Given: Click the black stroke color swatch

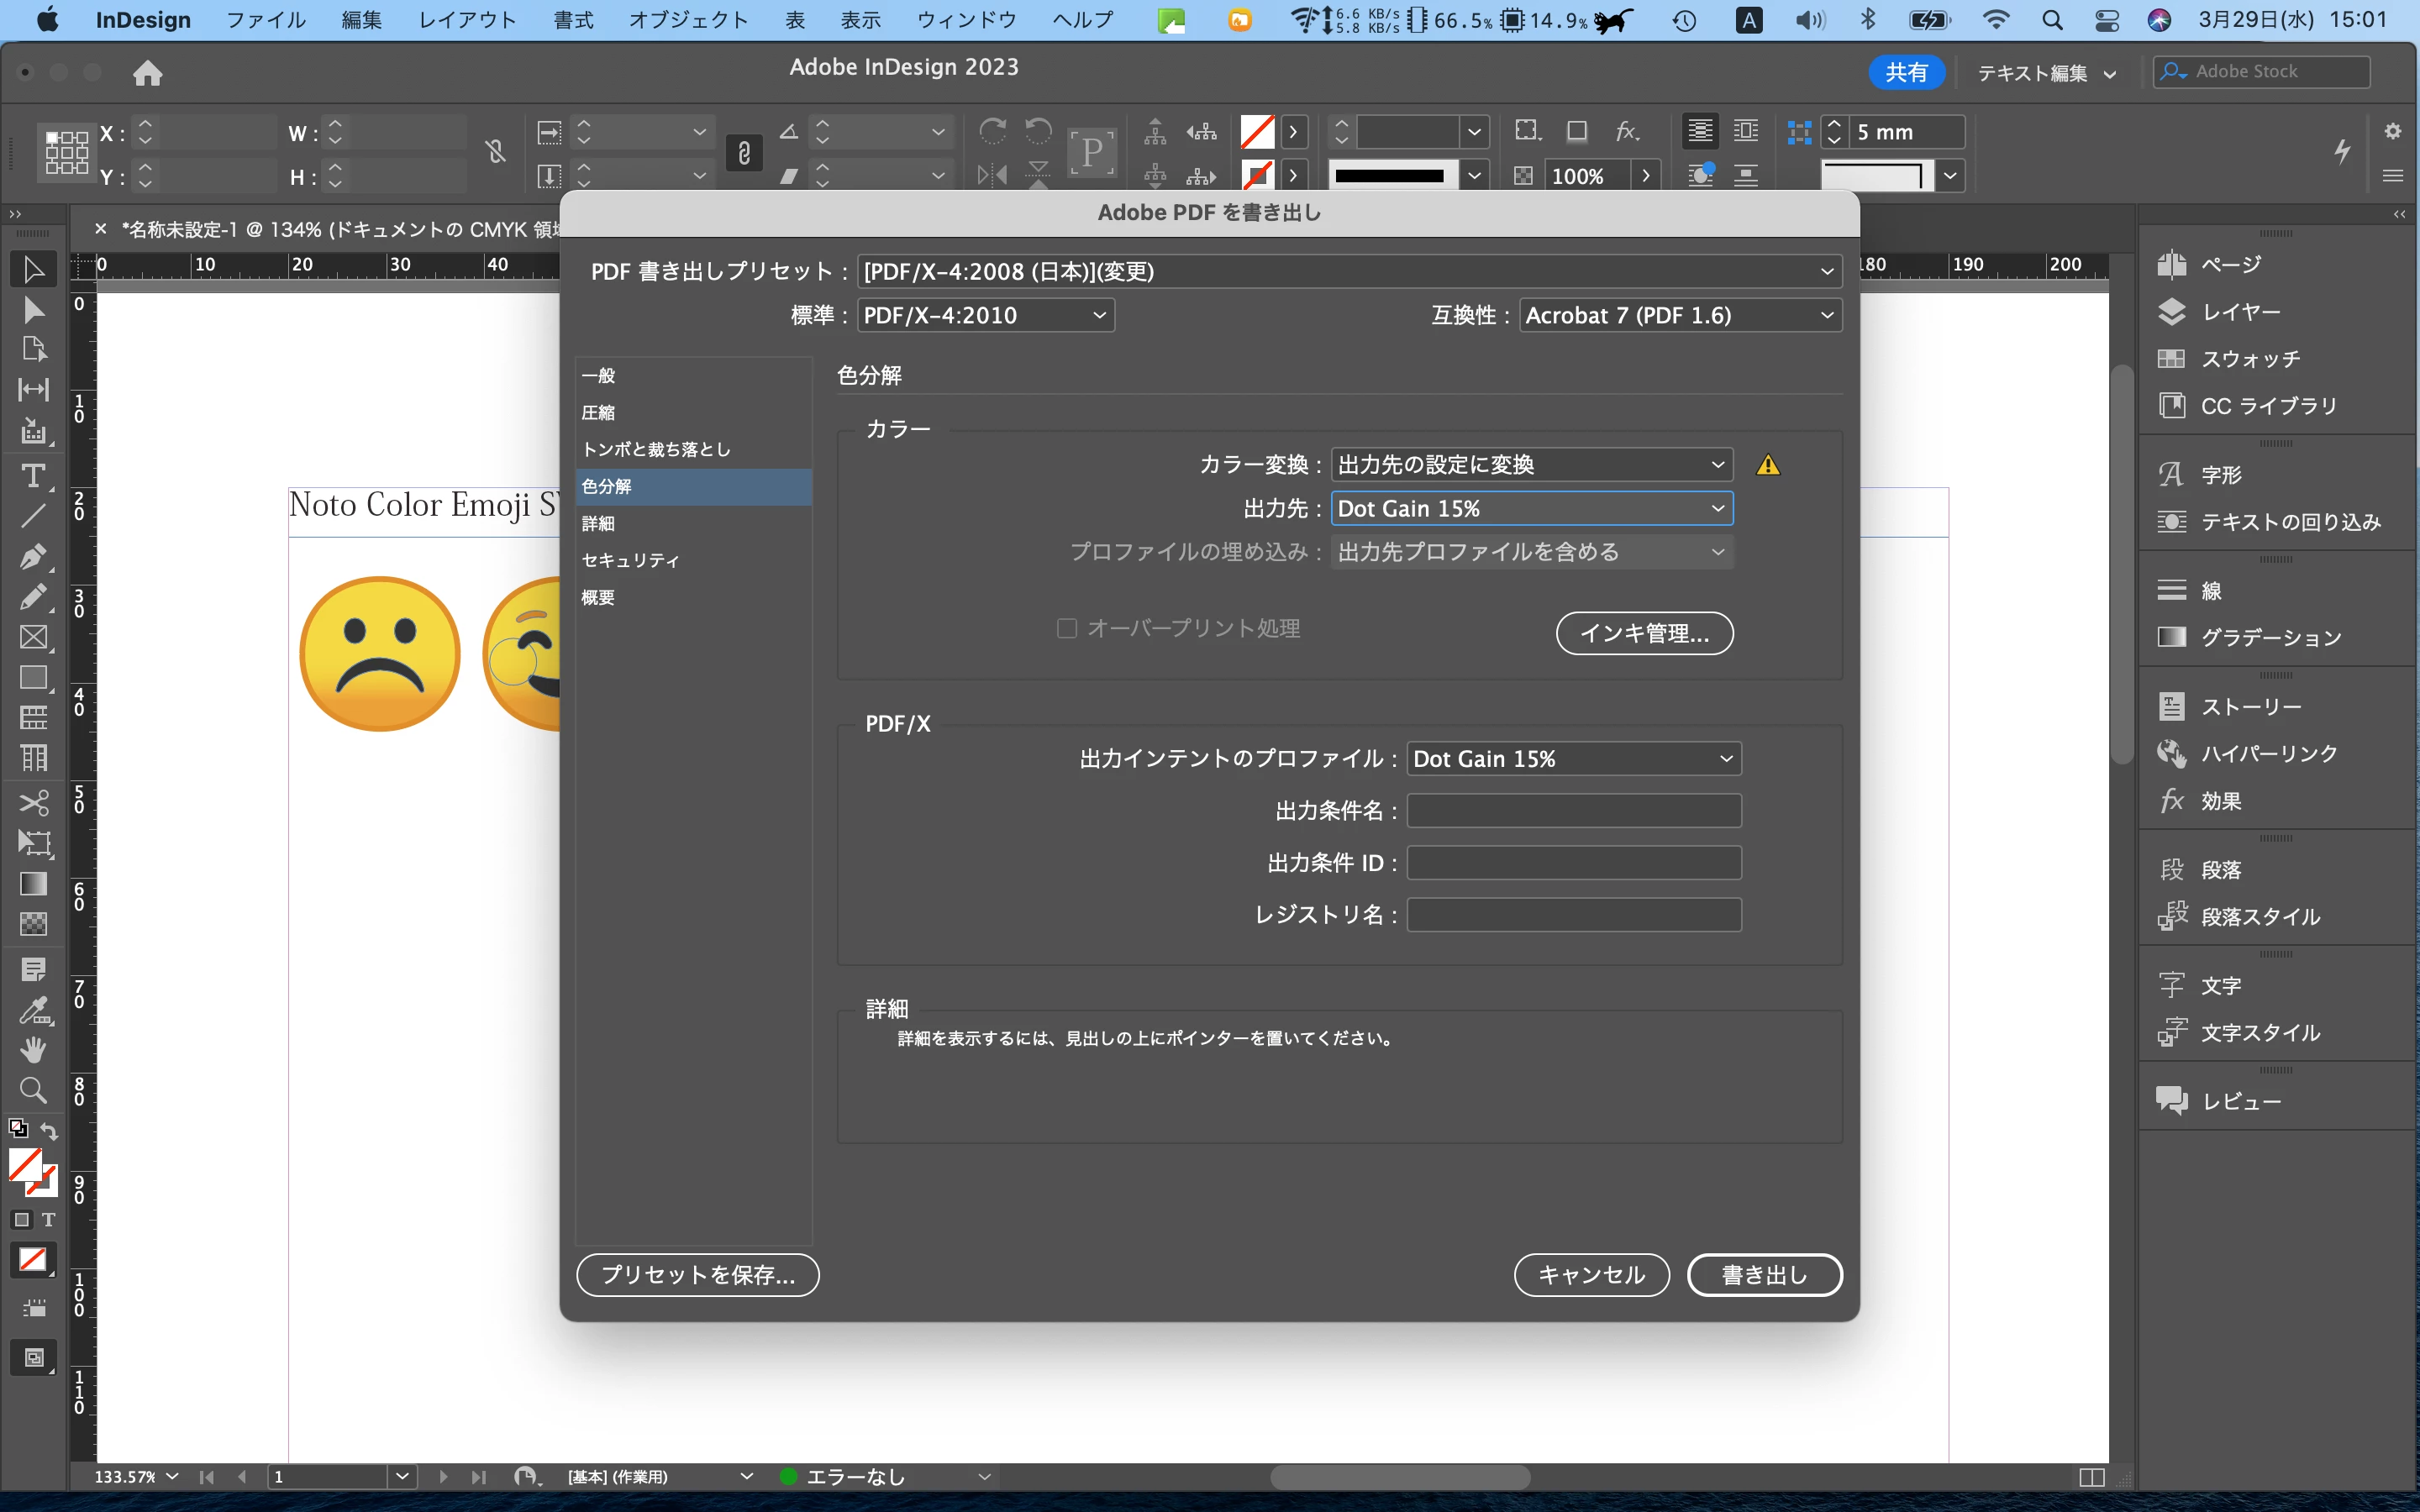Looking at the screenshot, I should 1389,176.
